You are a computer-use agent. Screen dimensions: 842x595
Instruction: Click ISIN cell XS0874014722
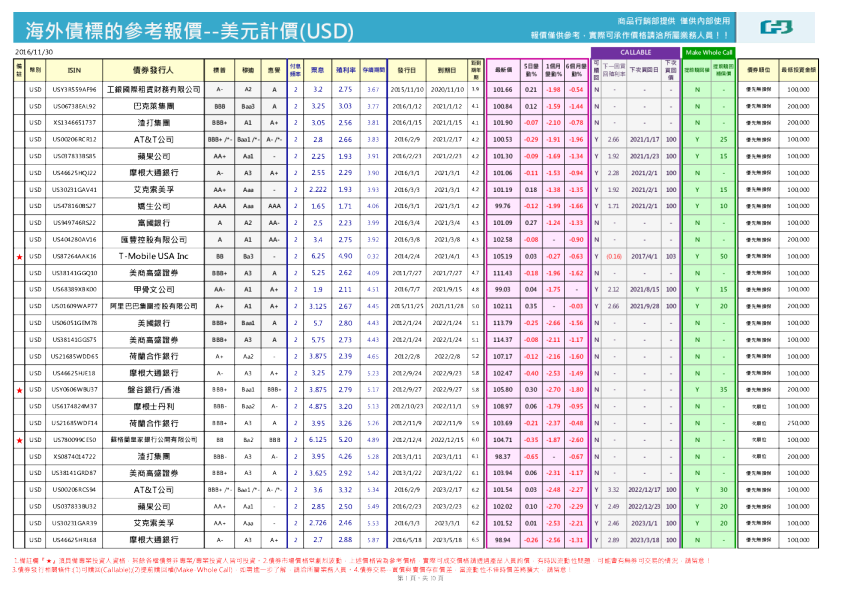click(x=75, y=456)
